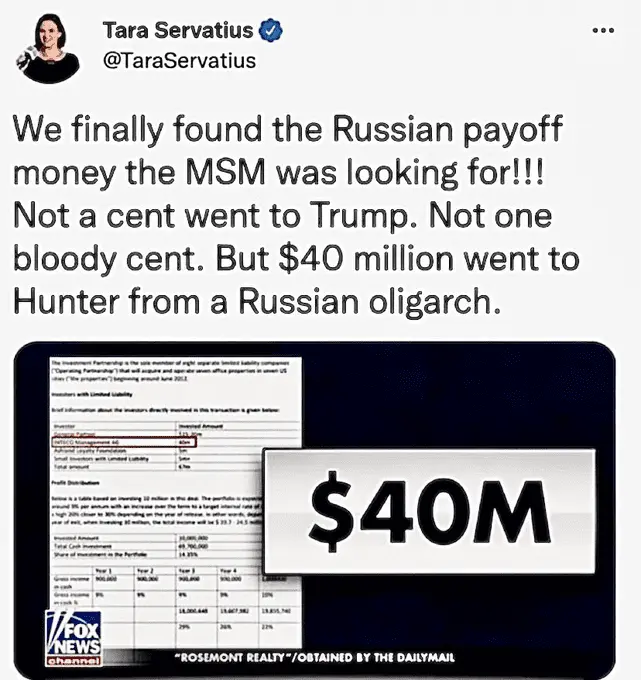Screen dimensions: 641x680
Task: Click the word Hunter in tweet
Action: pos(66,301)
